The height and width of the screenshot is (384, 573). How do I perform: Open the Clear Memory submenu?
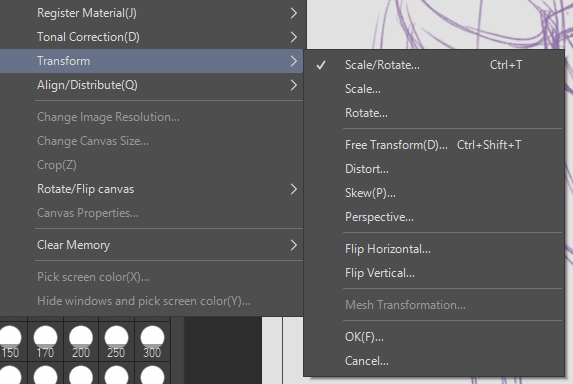[151, 245]
